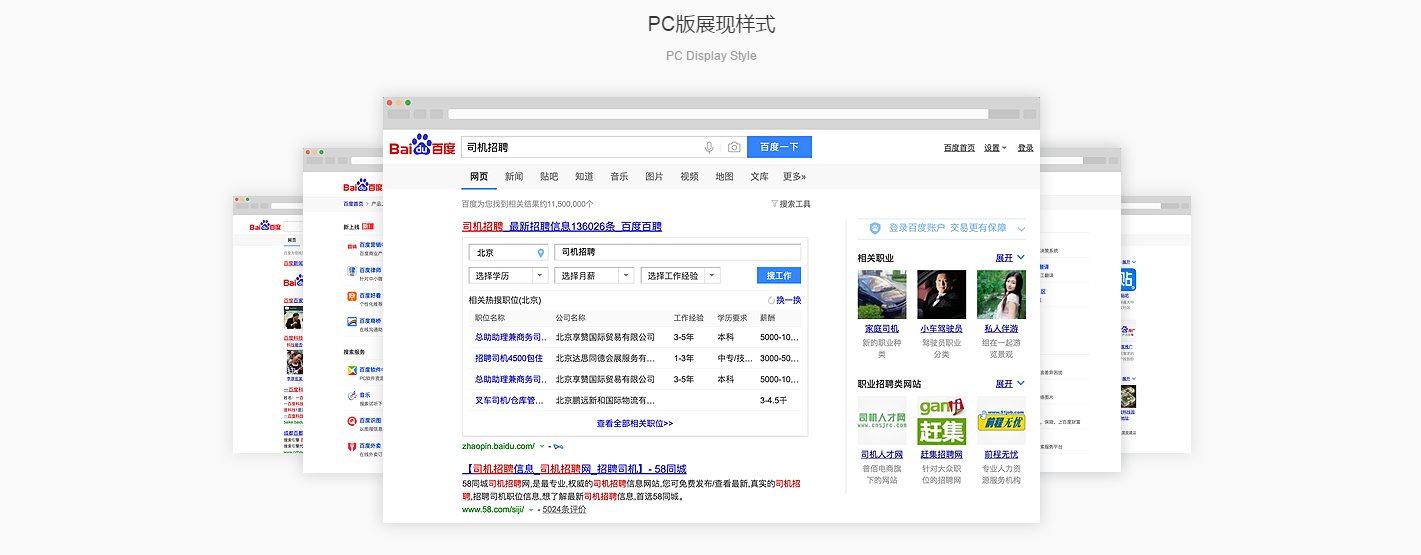Click 音乐 icon in second background window
The image size is (1421, 555).
click(352, 397)
